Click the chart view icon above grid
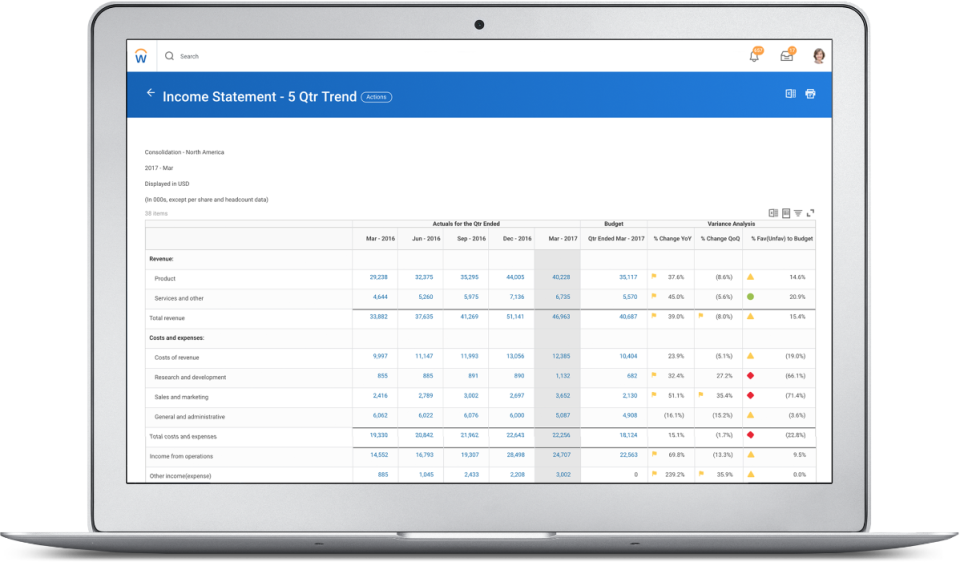The height and width of the screenshot is (570, 960). [786, 213]
